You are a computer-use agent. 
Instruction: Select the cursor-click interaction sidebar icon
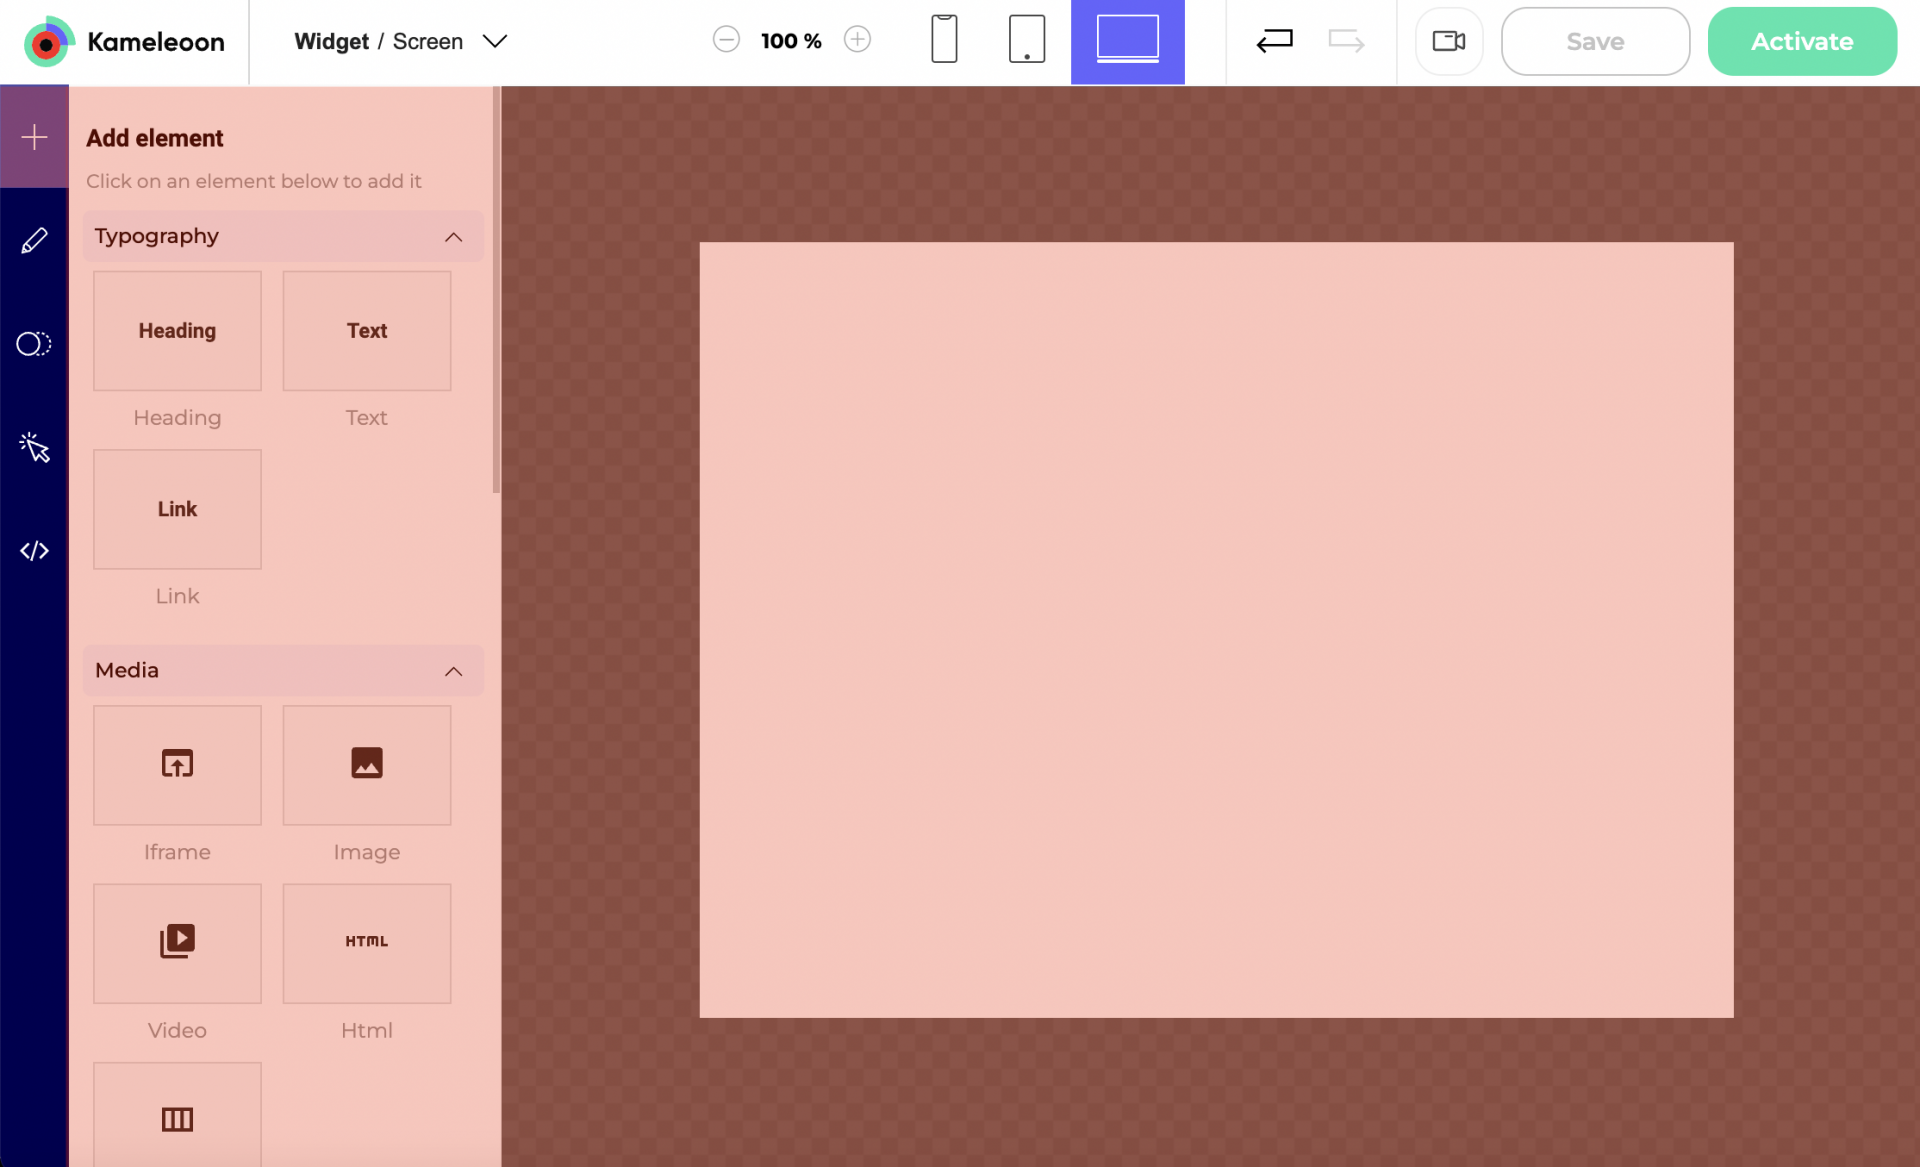34,447
